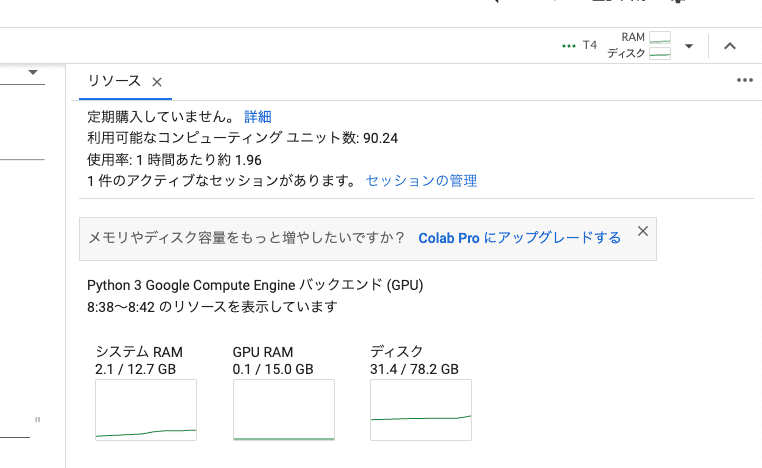762x468 pixels.
Task: Click Colab Pro にアップグレードする link
Action: (519, 238)
